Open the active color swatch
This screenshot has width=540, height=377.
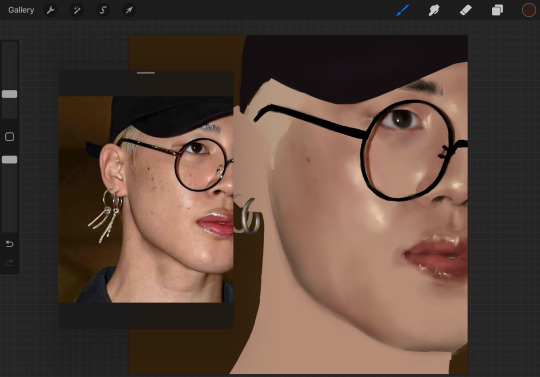coord(529,10)
